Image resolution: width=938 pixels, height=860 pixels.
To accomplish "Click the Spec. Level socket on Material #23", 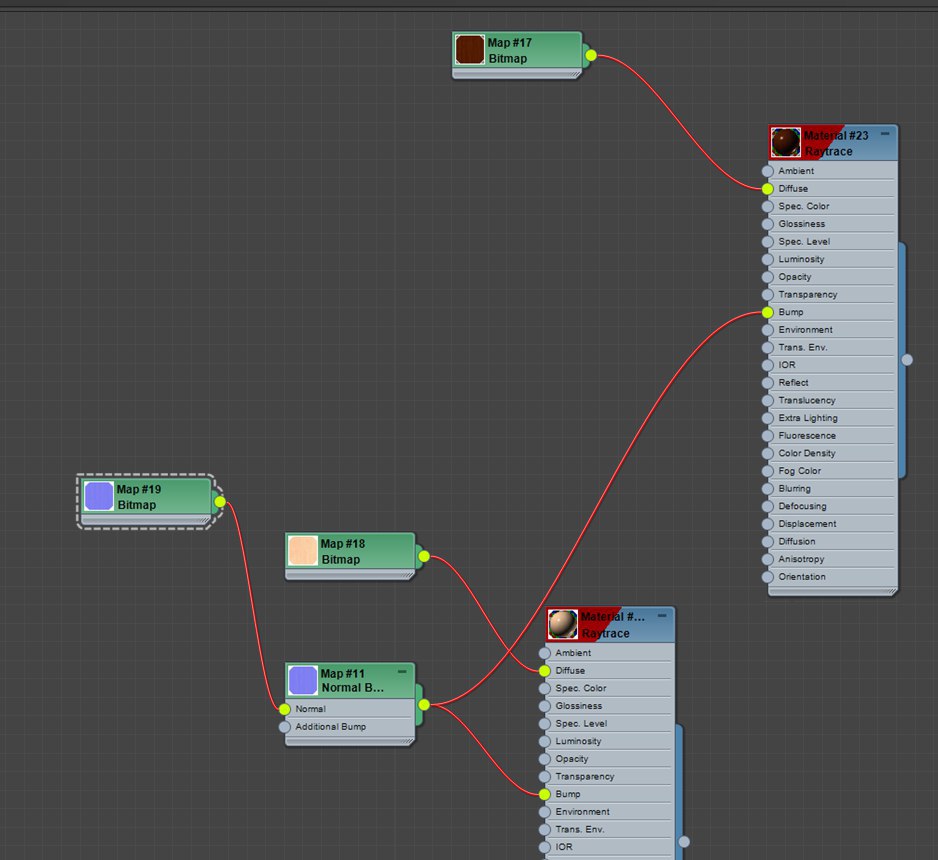I will click(768, 242).
